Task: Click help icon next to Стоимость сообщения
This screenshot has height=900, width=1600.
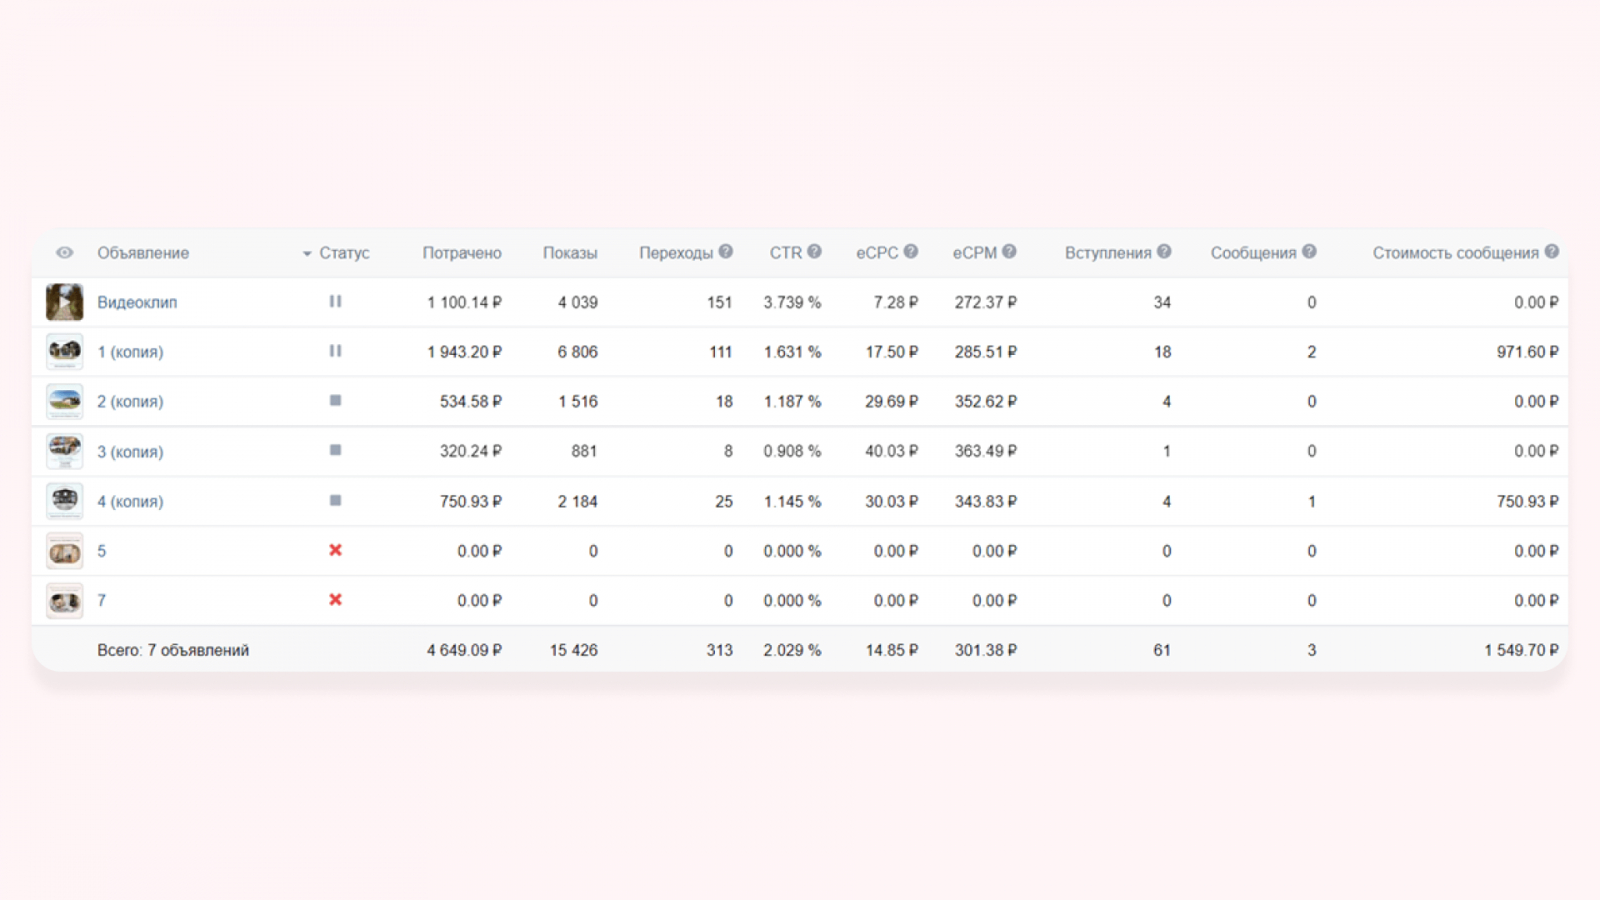Action: (x=1552, y=252)
